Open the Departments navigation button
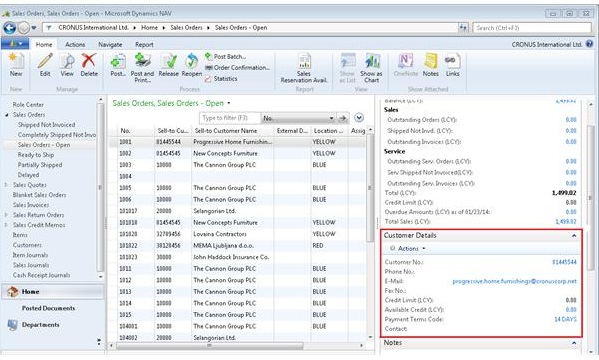 (40, 325)
